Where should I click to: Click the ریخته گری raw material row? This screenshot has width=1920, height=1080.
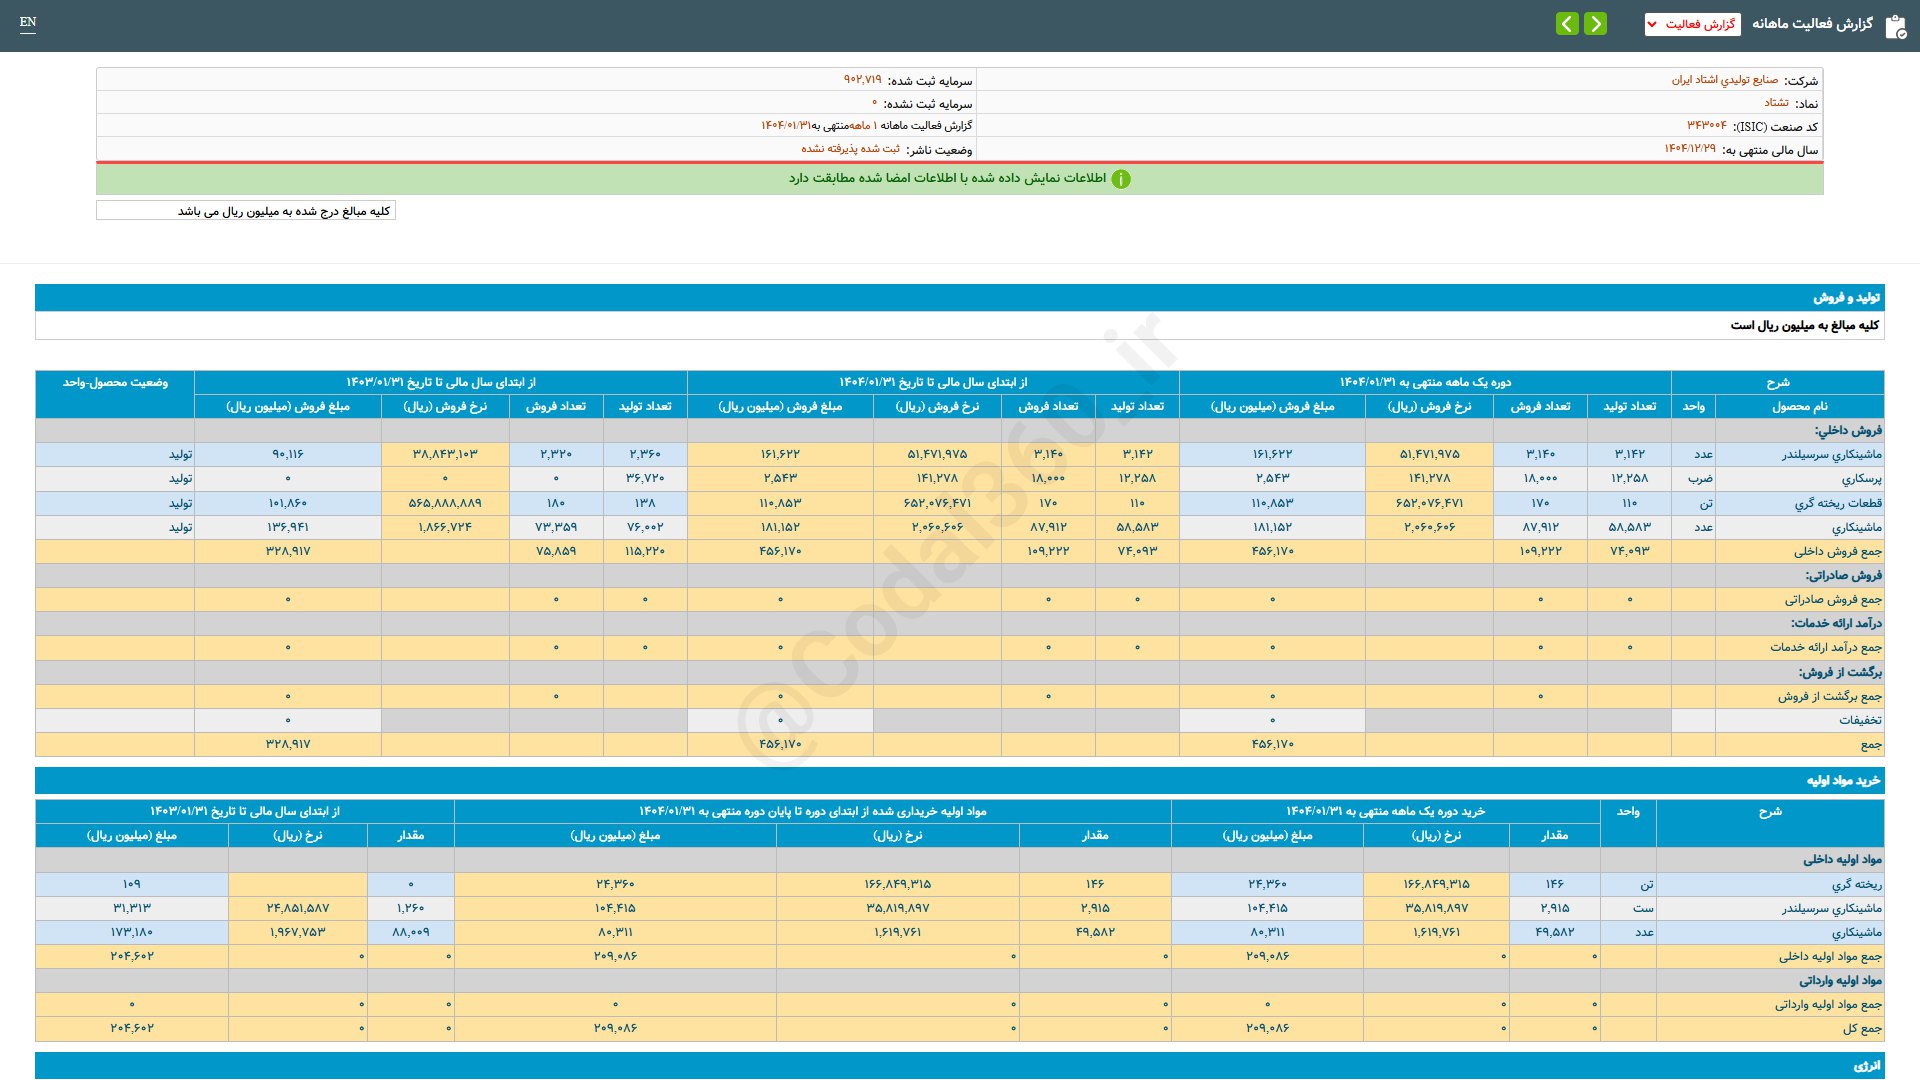[x=1856, y=885]
